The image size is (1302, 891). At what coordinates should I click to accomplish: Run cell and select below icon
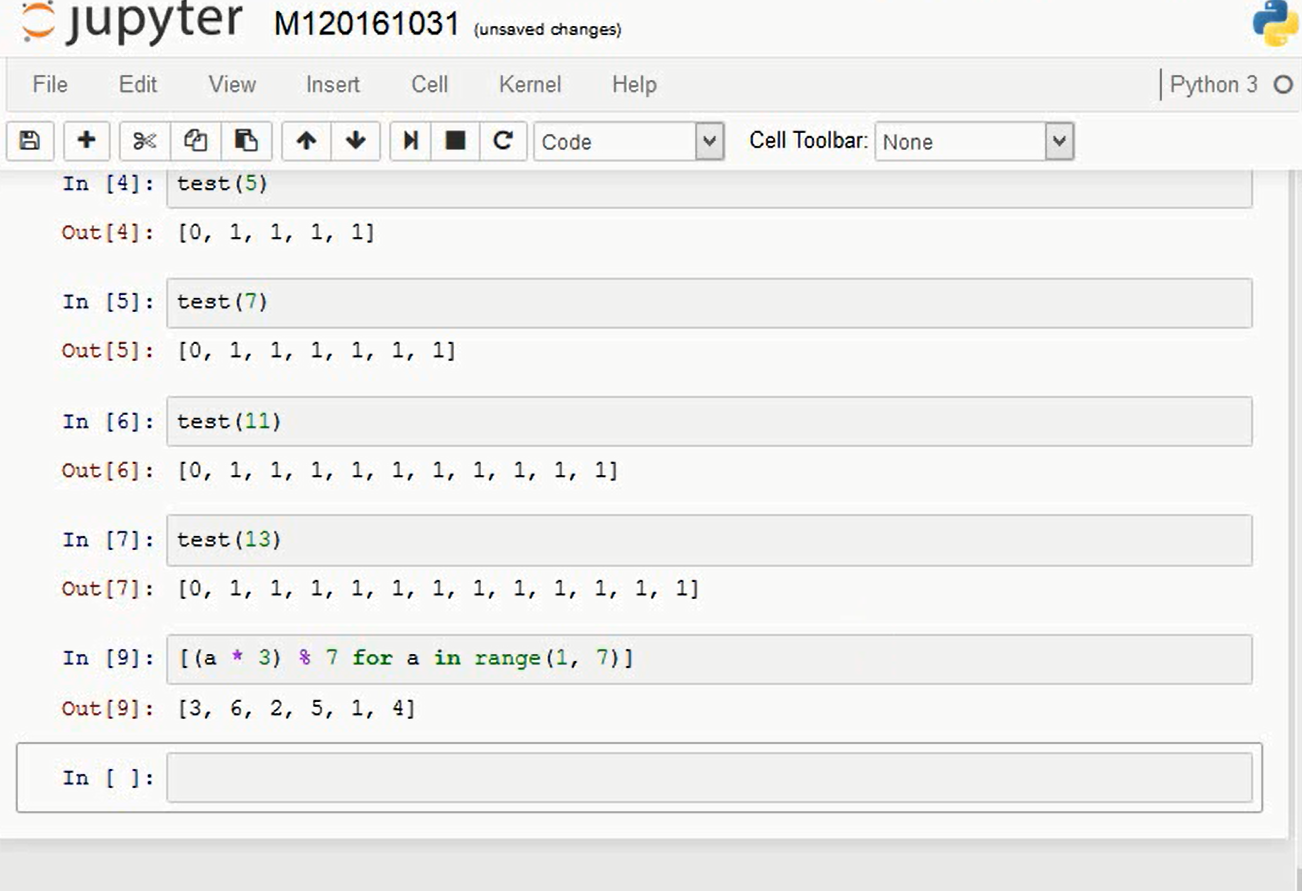click(x=410, y=141)
